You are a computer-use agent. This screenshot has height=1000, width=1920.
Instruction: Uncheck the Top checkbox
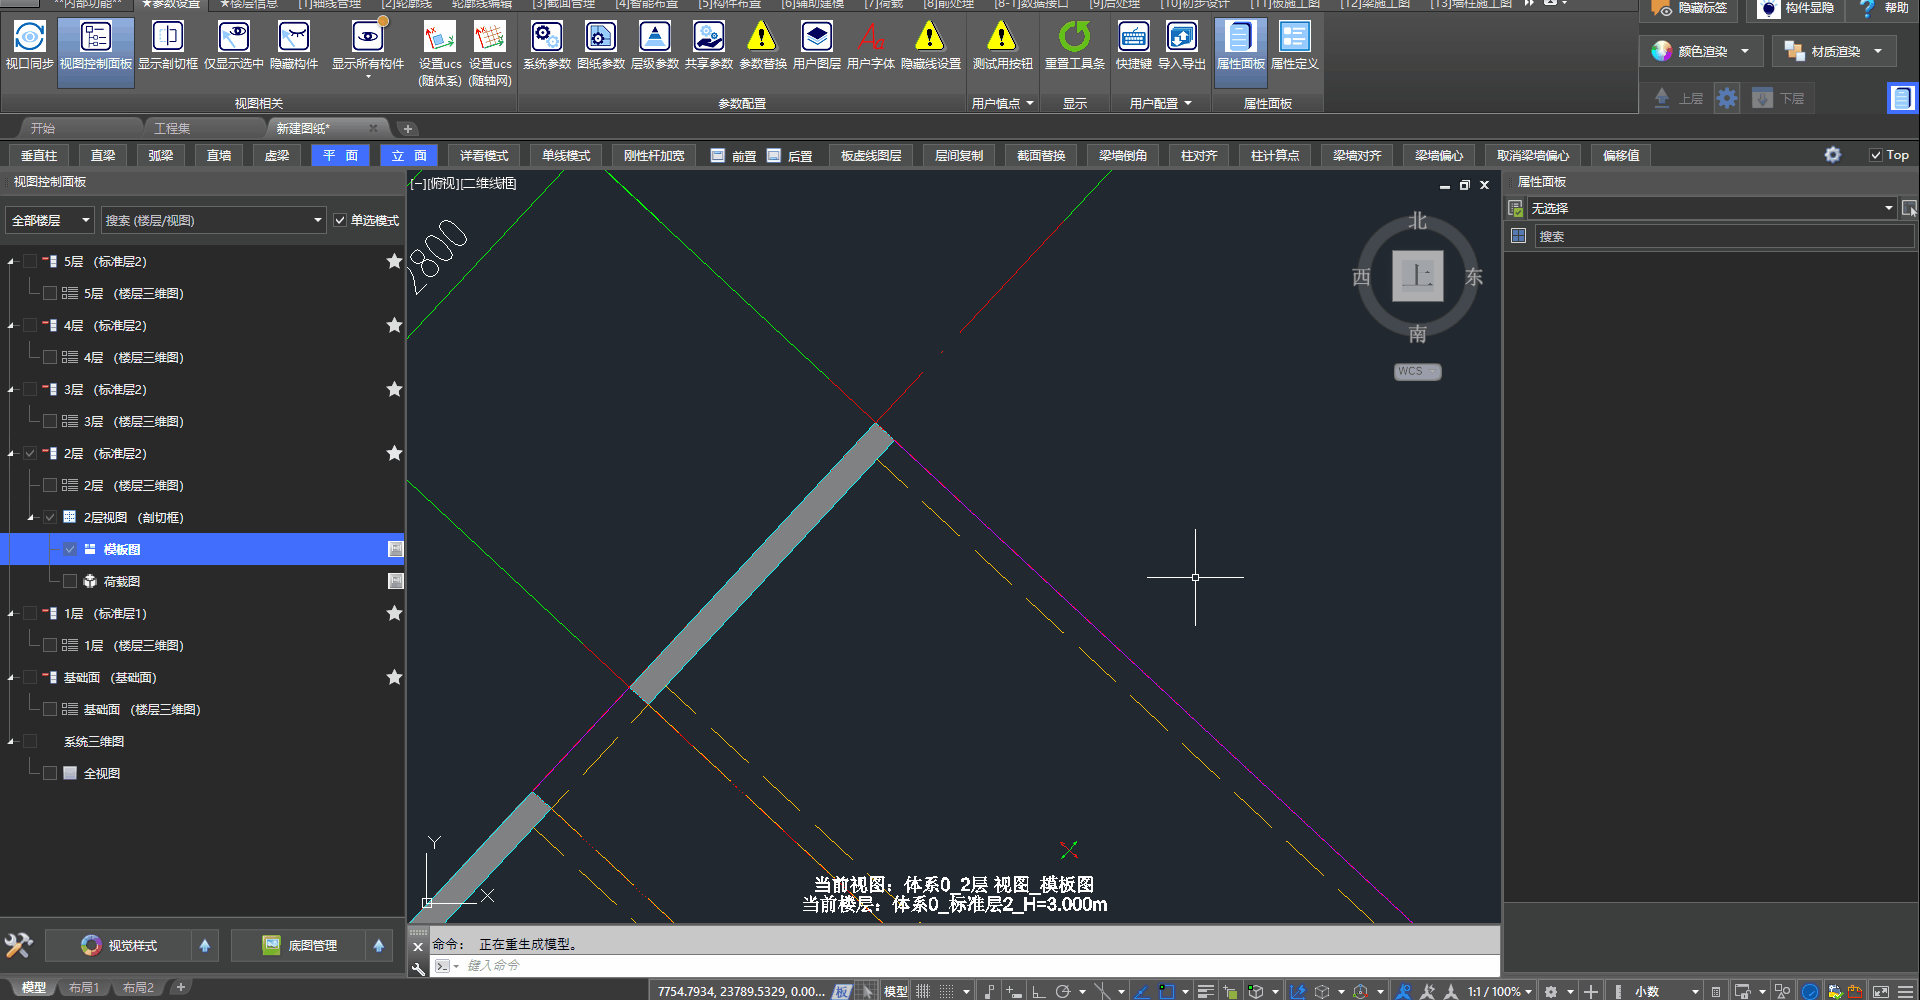[1876, 155]
